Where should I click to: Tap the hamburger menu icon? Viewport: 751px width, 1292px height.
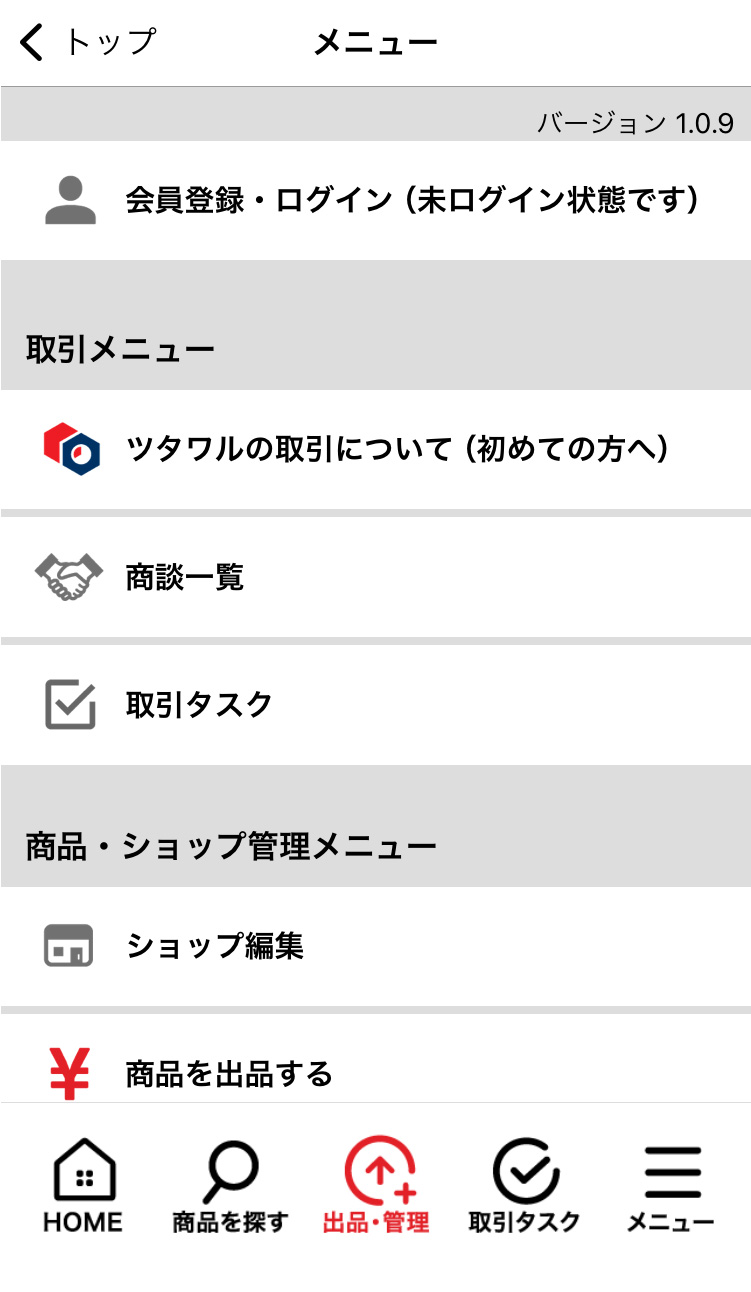[x=672, y=1172]
